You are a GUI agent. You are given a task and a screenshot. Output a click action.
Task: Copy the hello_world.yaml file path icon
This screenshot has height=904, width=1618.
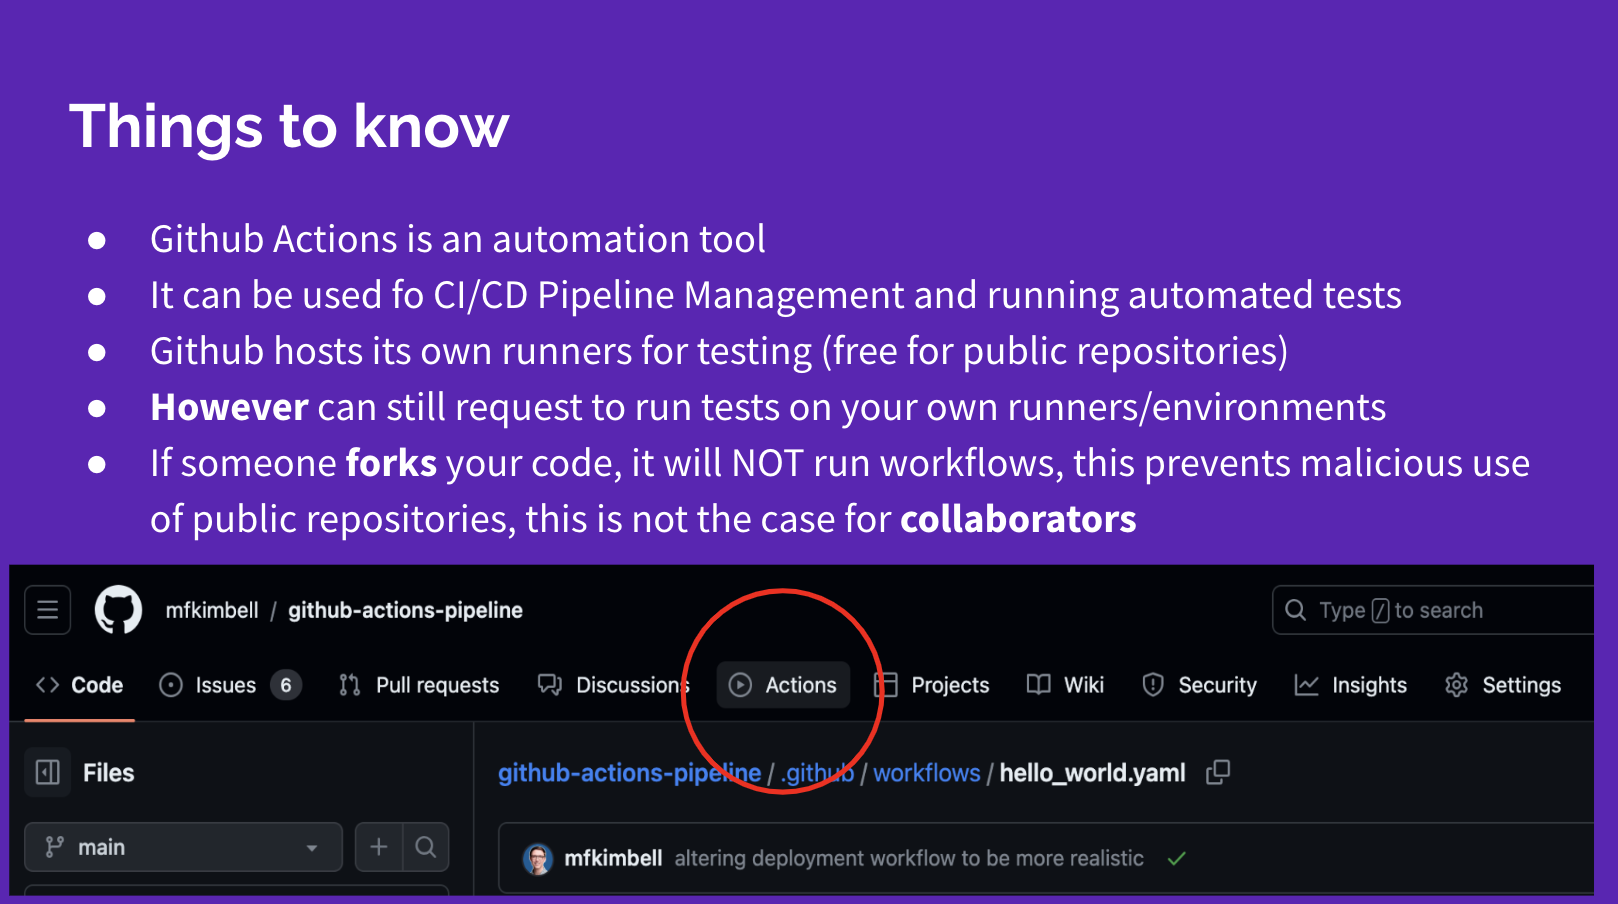click(x=1218, y=772)
